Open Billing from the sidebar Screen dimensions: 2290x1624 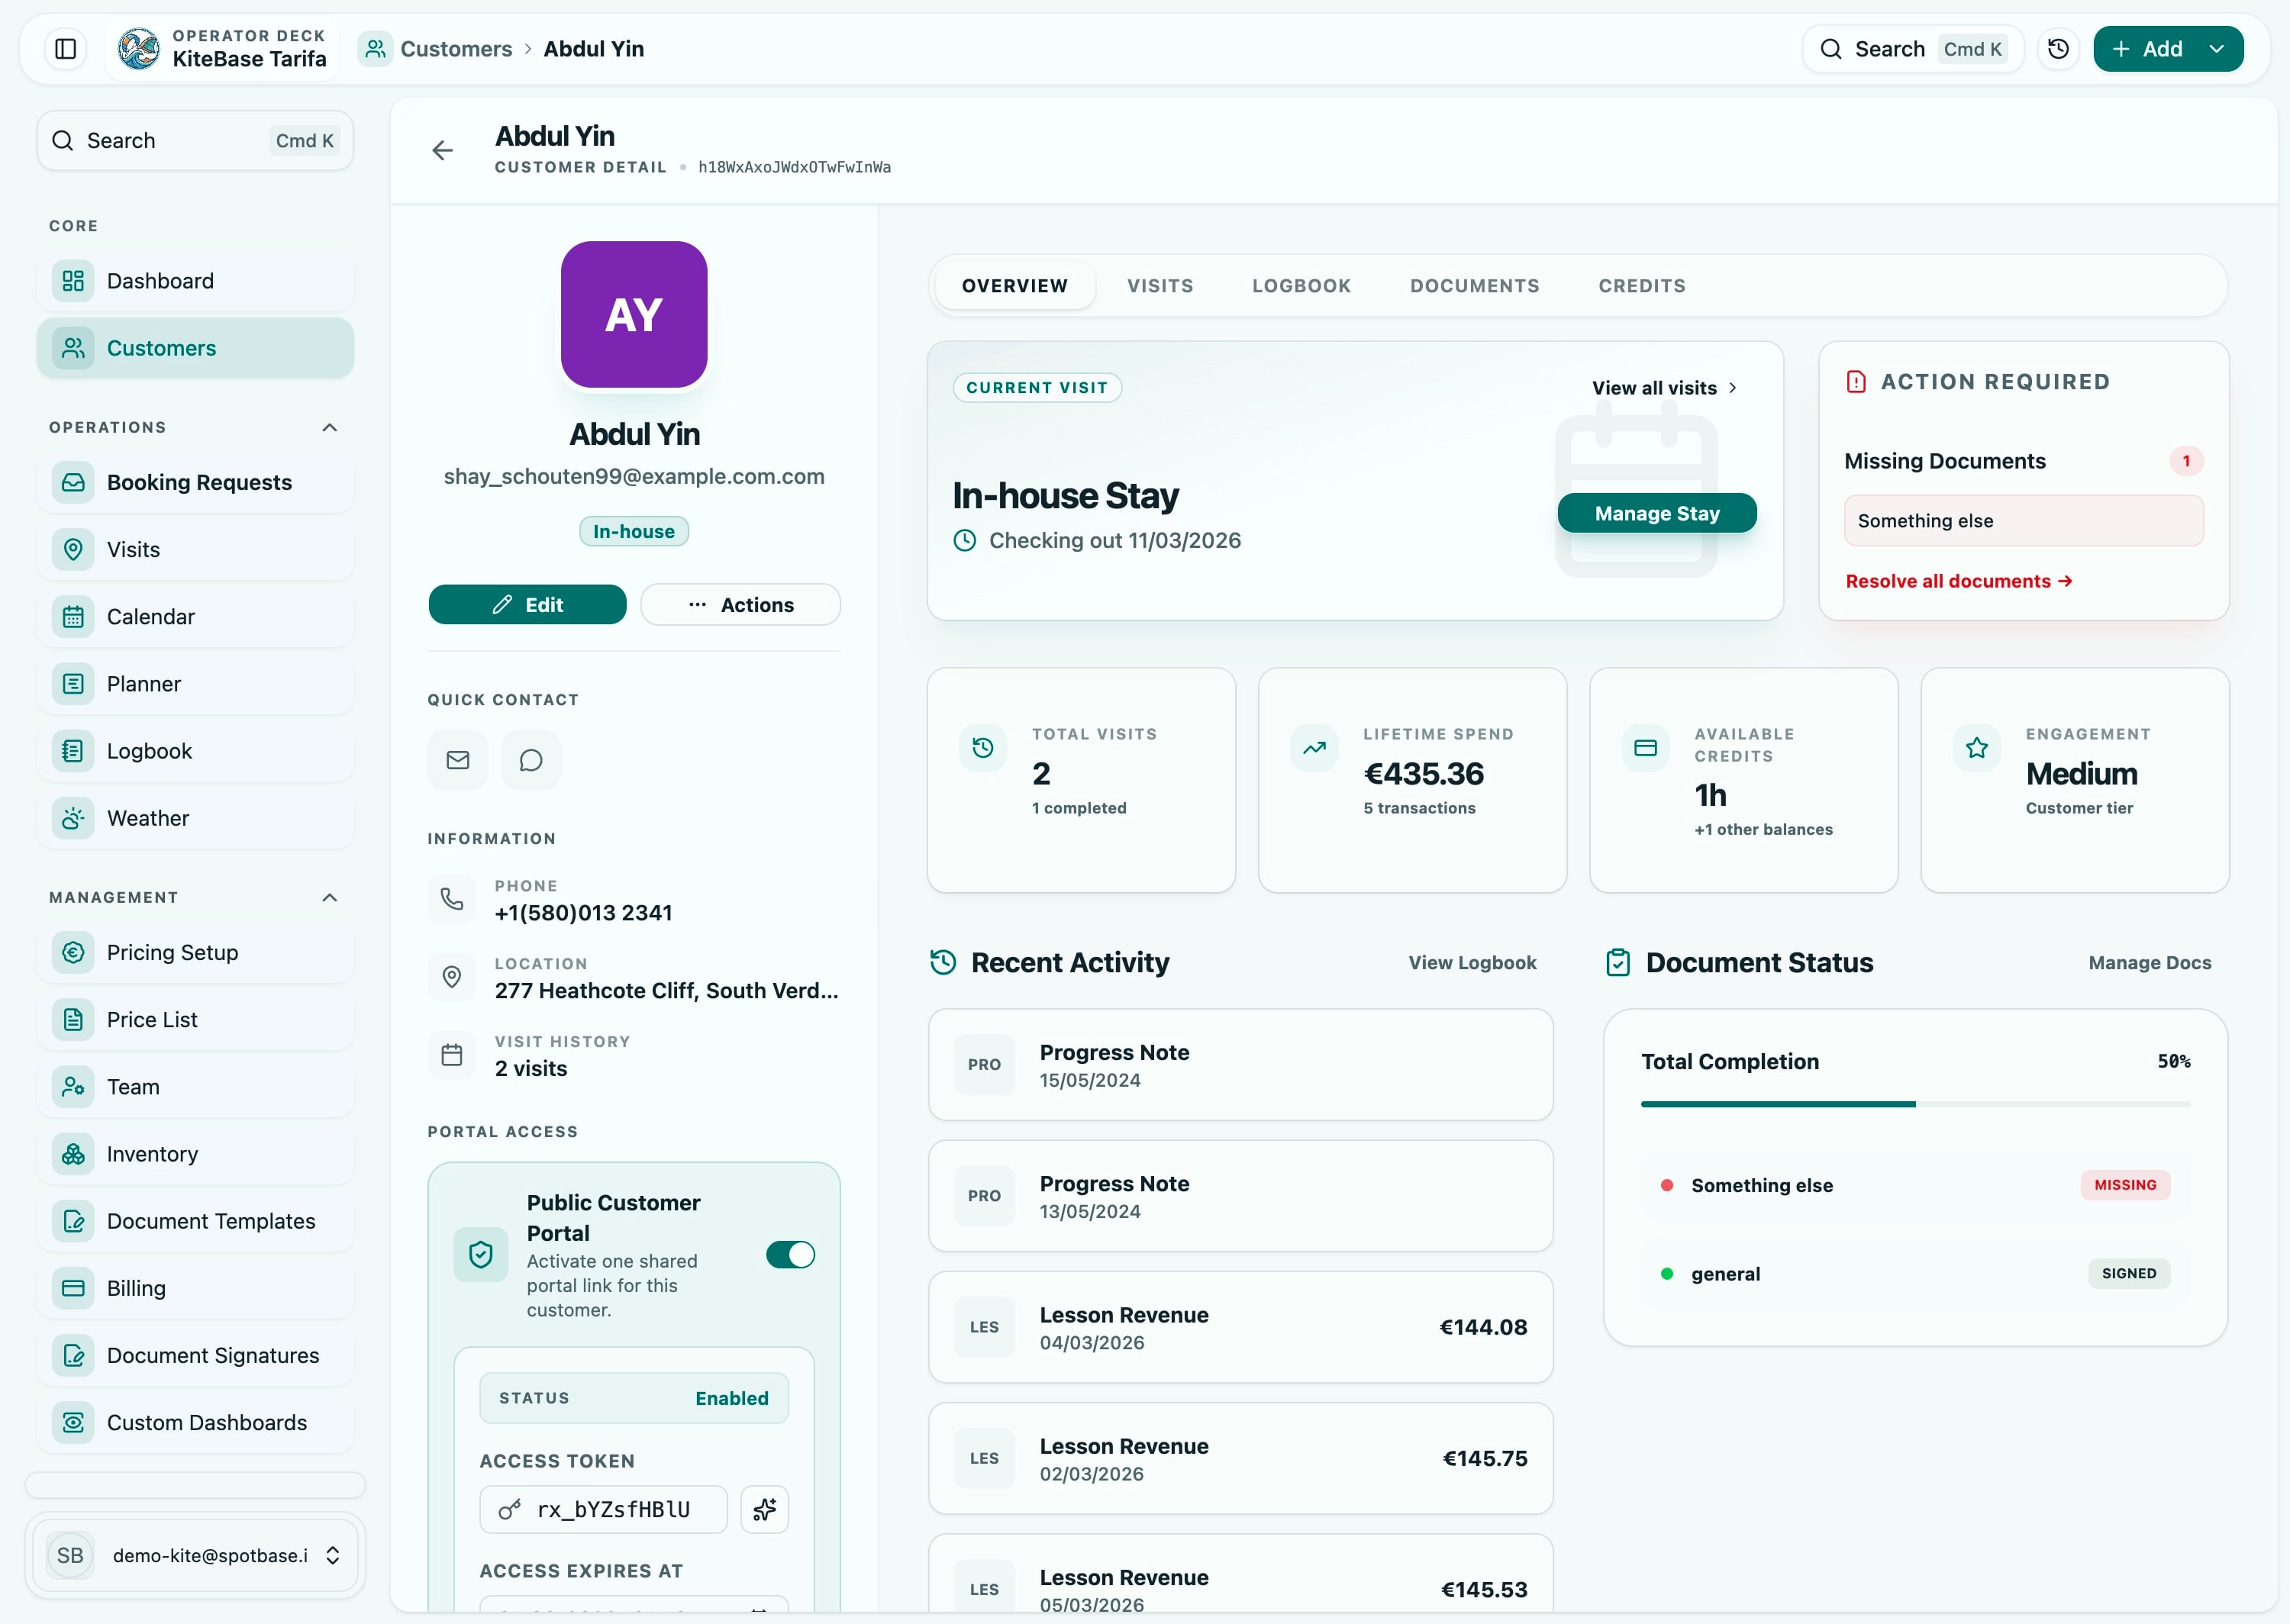coord(136,1288)
